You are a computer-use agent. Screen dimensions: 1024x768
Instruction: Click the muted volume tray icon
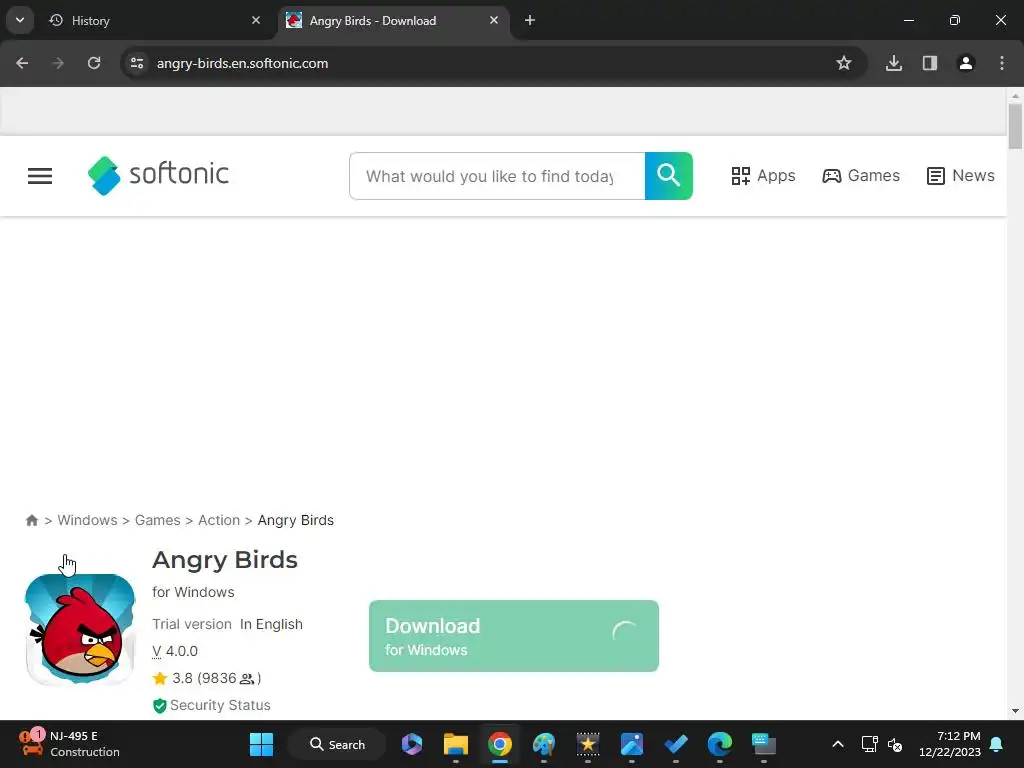[x=895, y=744]
